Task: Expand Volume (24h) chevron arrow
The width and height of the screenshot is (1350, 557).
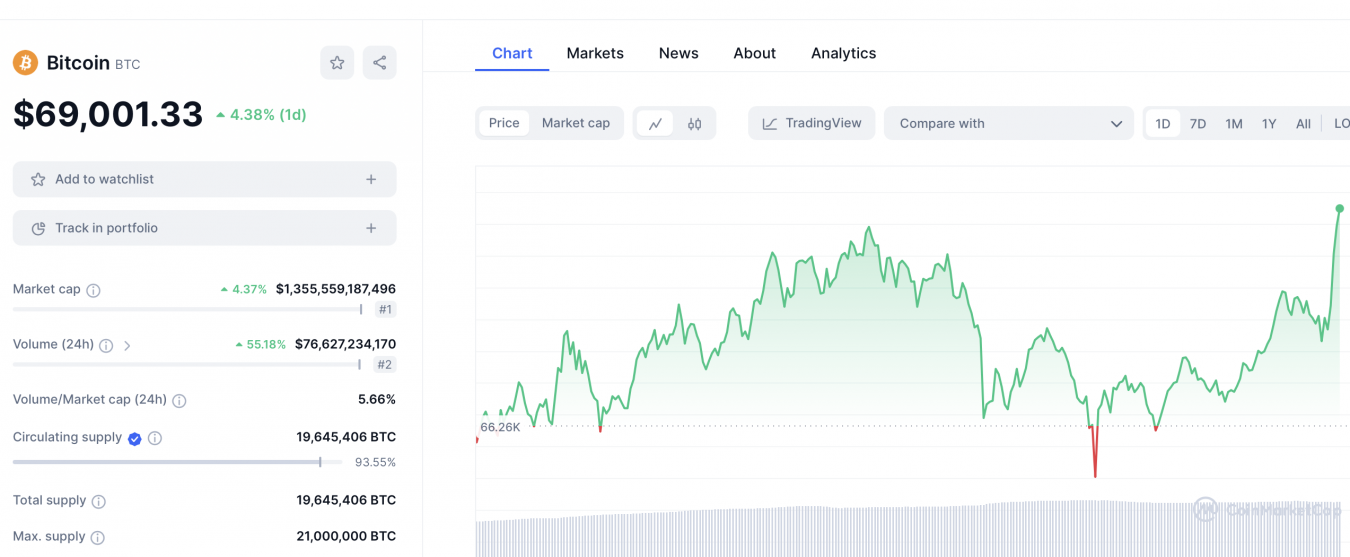Action: click(127, 345)
